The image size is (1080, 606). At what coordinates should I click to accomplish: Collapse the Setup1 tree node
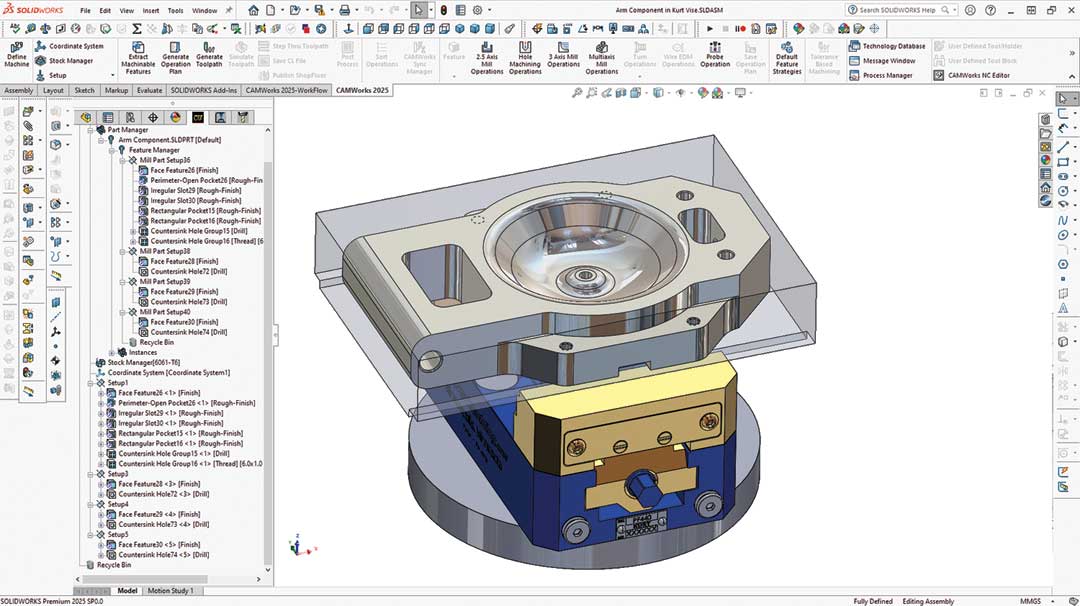[90, 383]
